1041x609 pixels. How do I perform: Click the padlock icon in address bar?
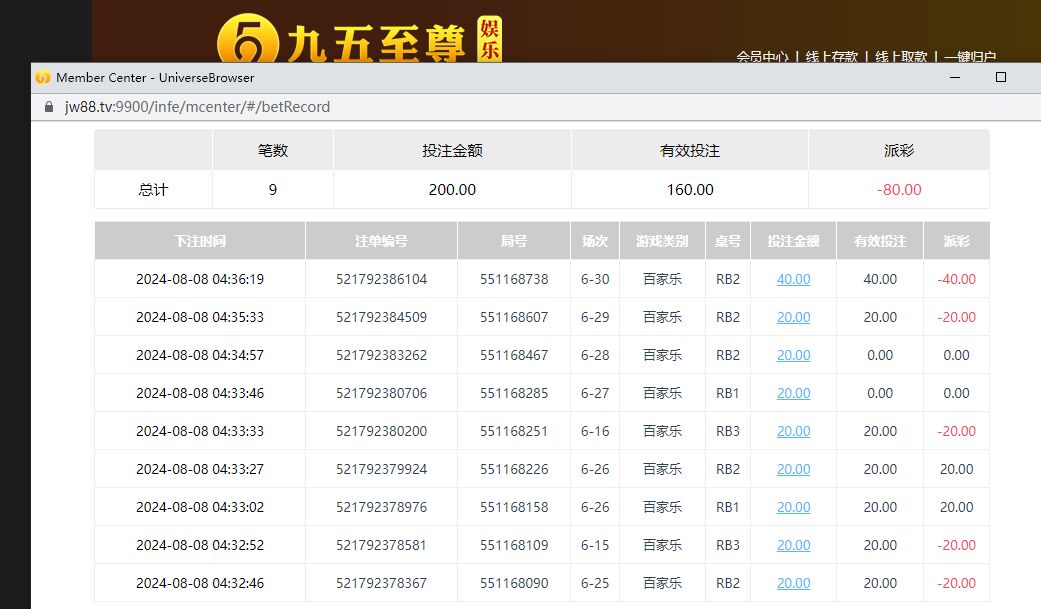click(x=47, y=107)
